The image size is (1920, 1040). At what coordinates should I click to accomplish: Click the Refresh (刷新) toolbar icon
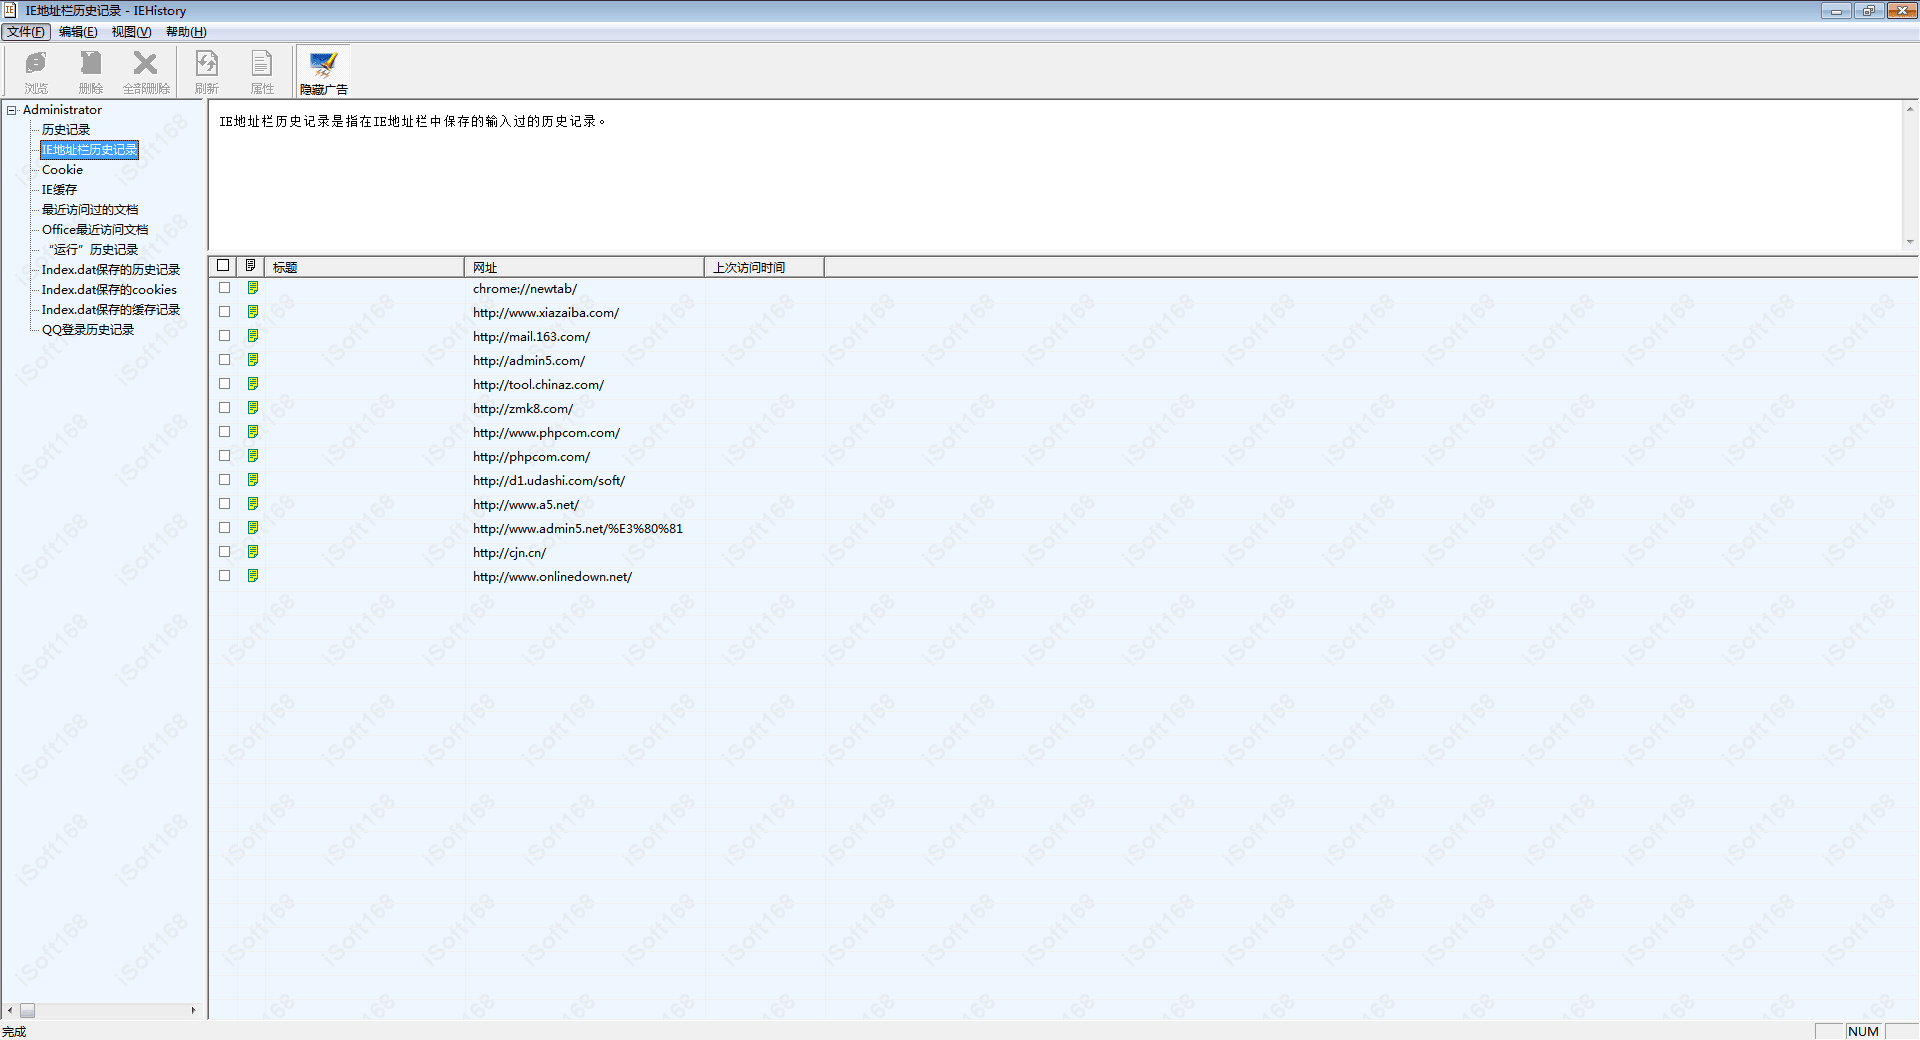pos(207,71)
